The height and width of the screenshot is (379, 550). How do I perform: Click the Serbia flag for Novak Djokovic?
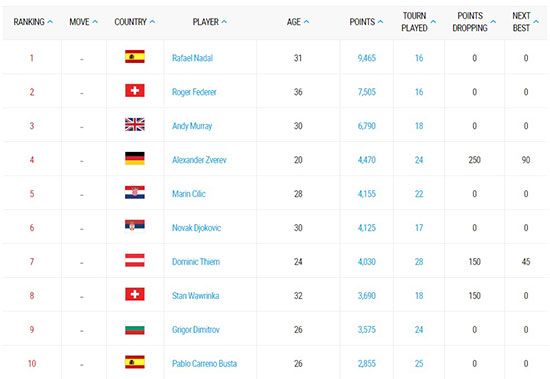[135, 225]
